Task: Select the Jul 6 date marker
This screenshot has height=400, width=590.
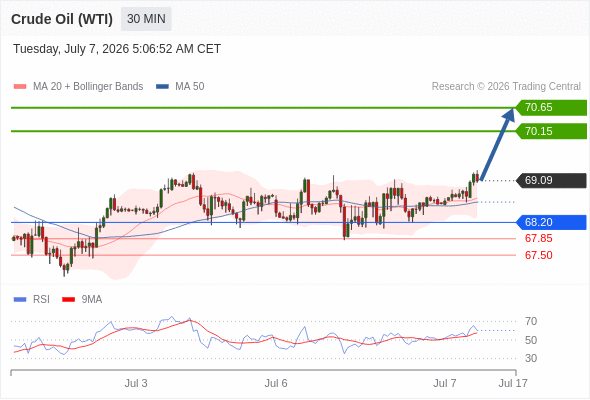Action: 276,383
